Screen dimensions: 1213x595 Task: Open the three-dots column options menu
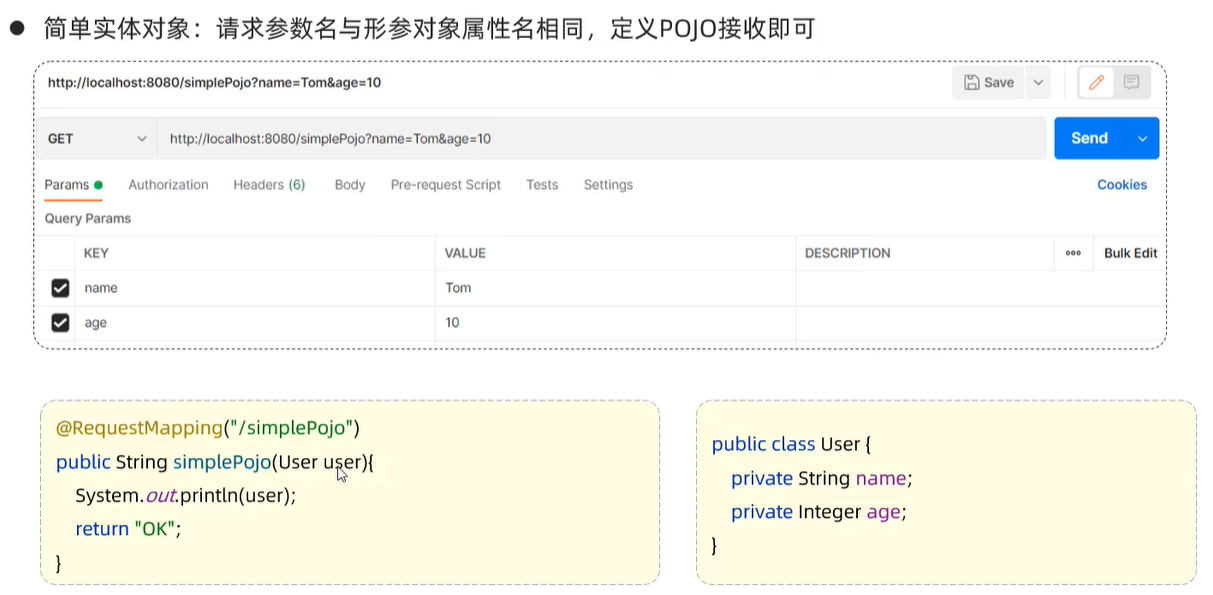click(x=1073, y=253)
